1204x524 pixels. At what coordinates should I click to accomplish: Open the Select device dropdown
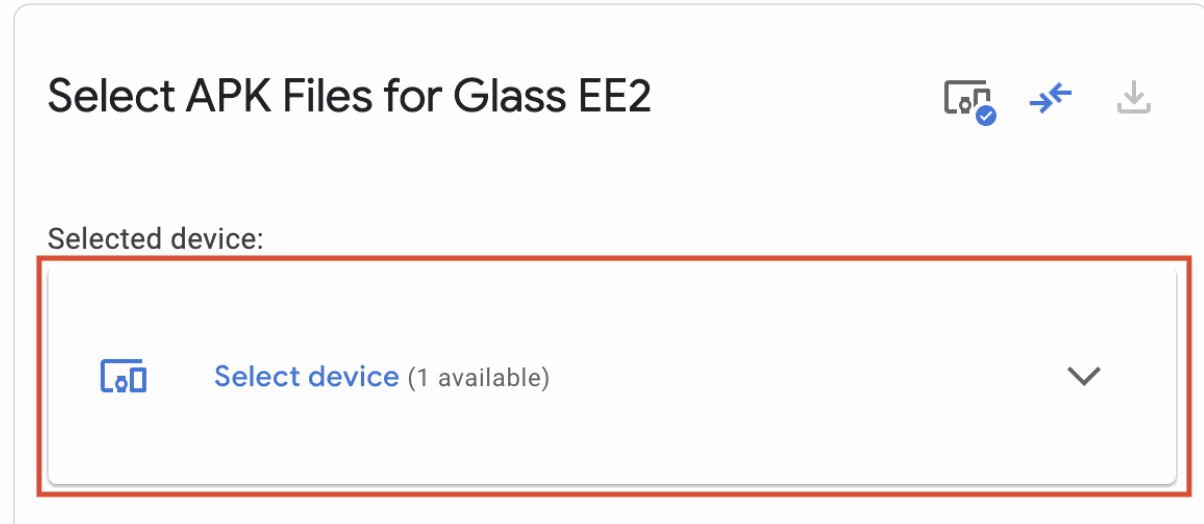pyautogui.click(x=612, y=377)
